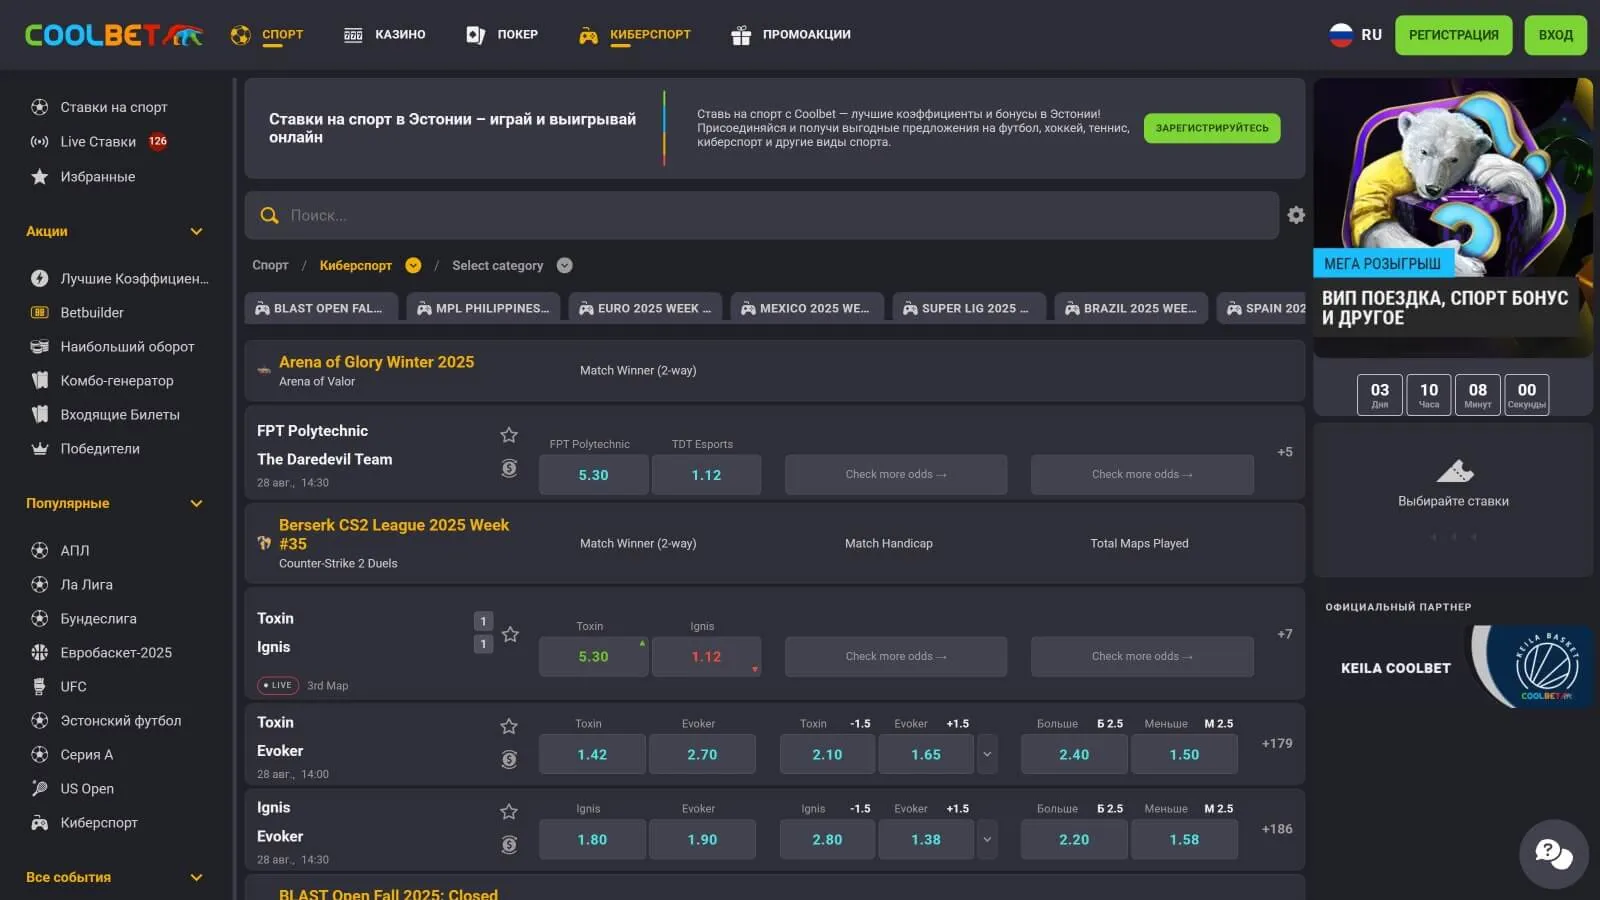Image resolution: width=1600 pixels, height=900 pixels.
Task: Star the Toxin vs Evoker match
Action: tap(509, 726)
